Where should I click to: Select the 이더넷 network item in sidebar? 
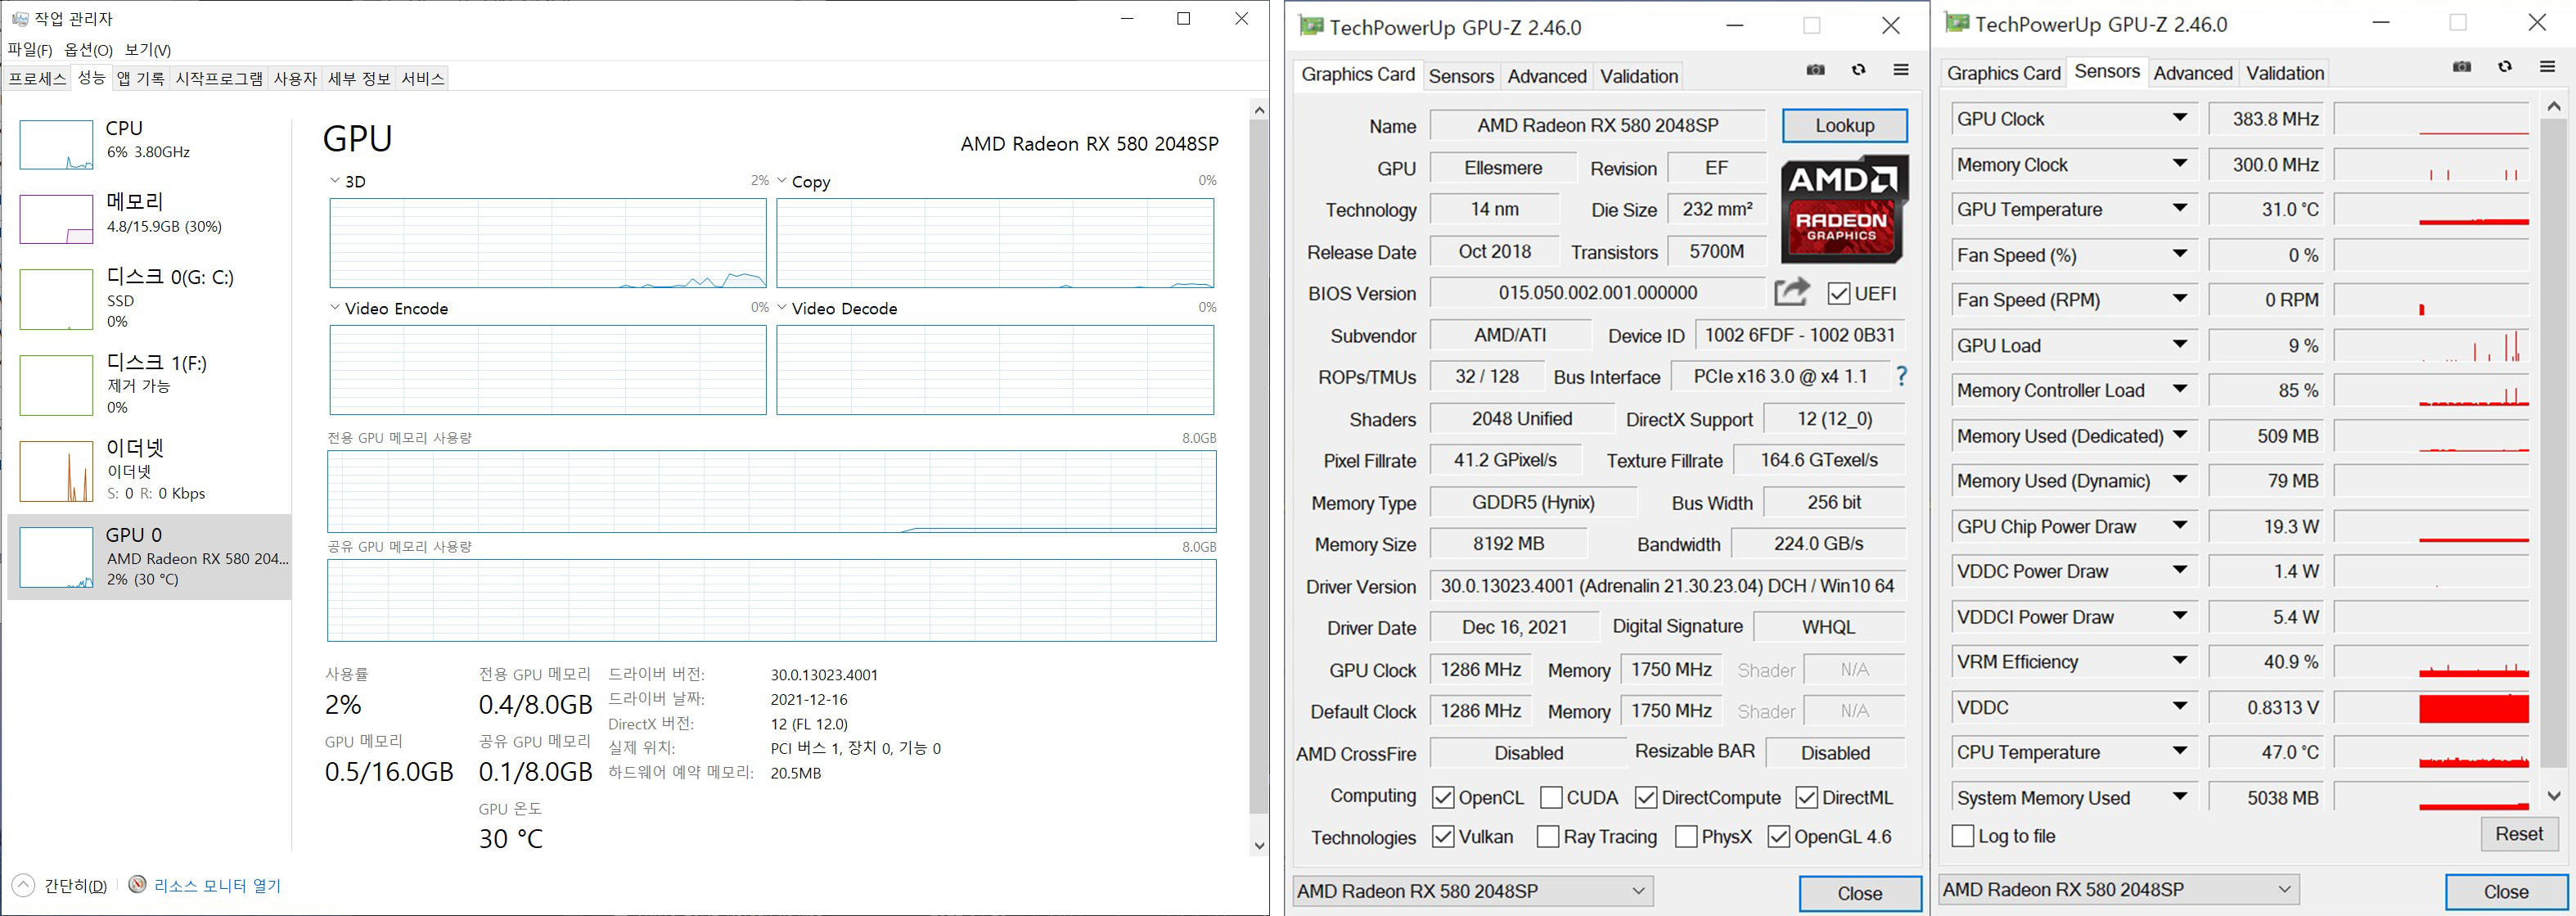[150, 470]
